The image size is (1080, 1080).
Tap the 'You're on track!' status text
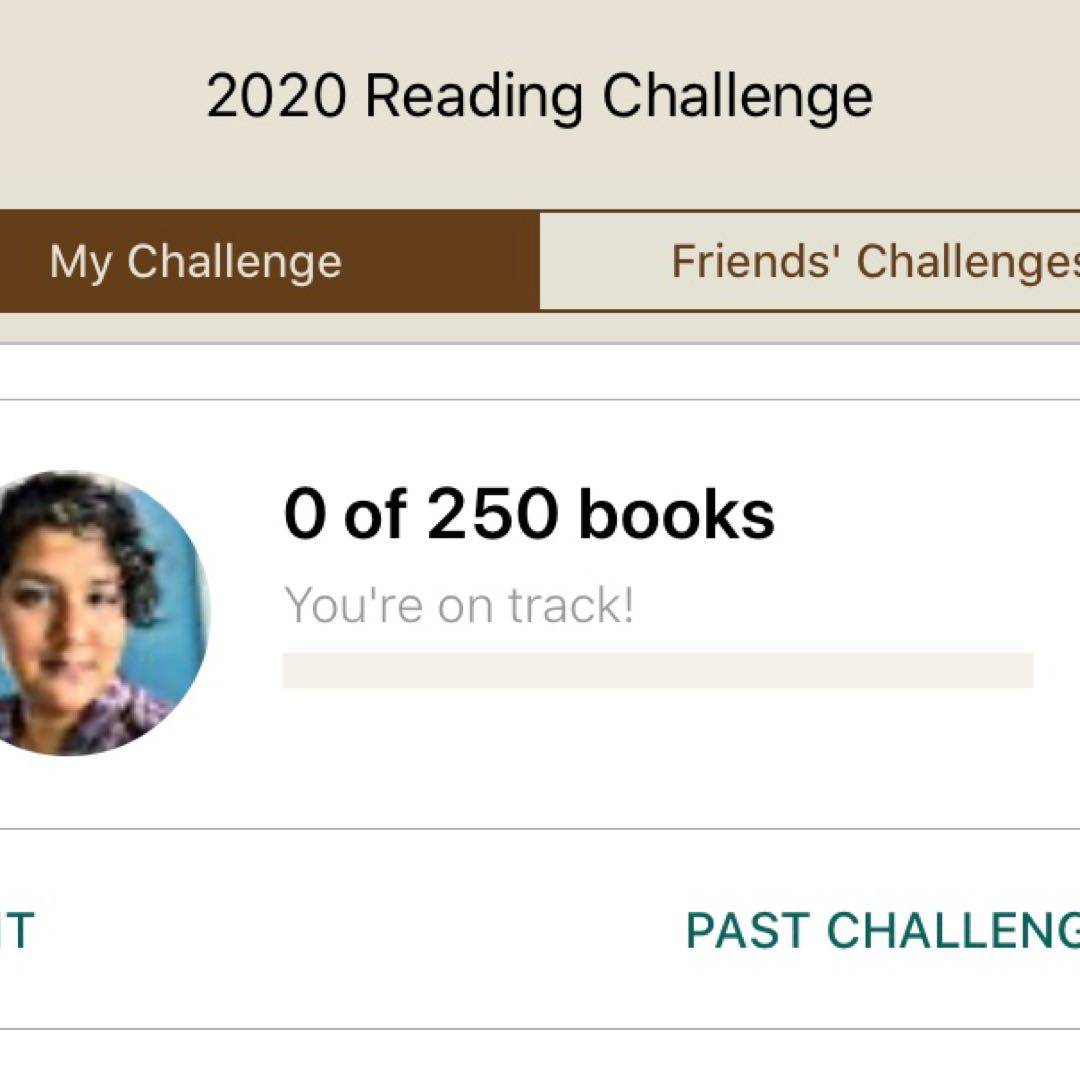[x=459, y=606]
